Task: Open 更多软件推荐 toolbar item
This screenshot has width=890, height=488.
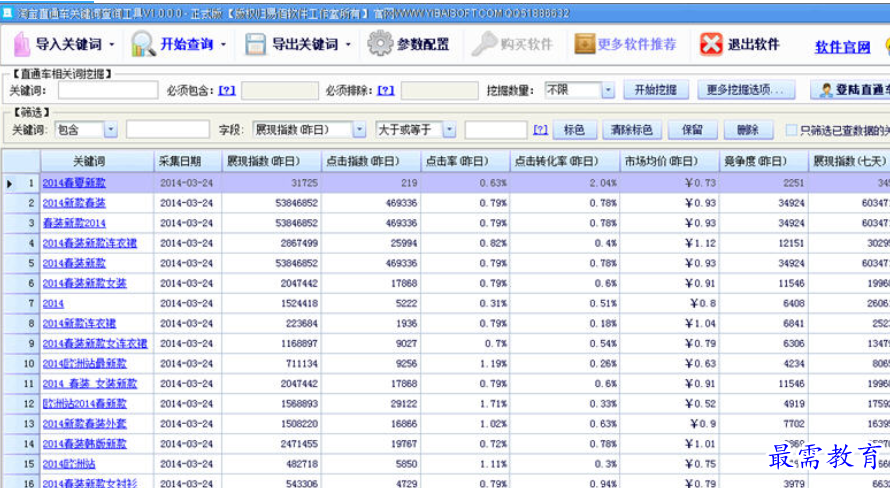Action: (x=625, y=44)
